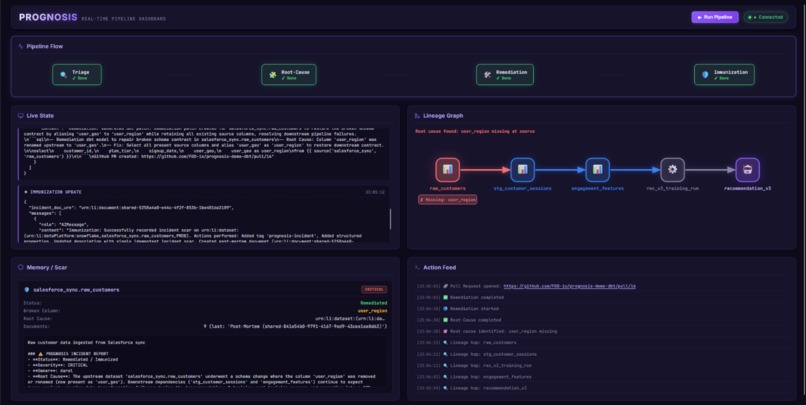The width and height of the screenshot is (806, 405).
Task: Click the recommendation_v3 node label
Action: coord(747,189)
